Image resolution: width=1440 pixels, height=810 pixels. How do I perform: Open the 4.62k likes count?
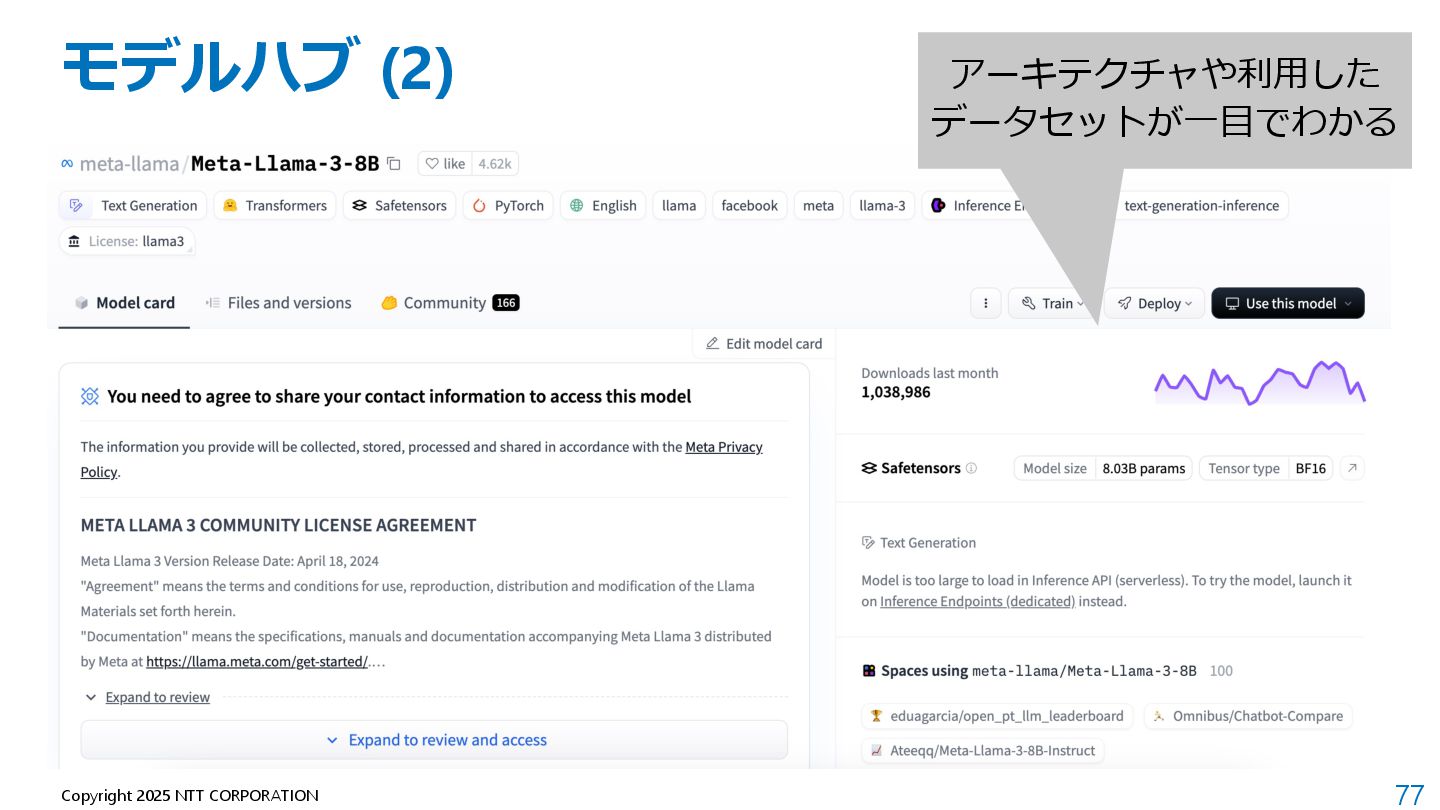point(494,164)
